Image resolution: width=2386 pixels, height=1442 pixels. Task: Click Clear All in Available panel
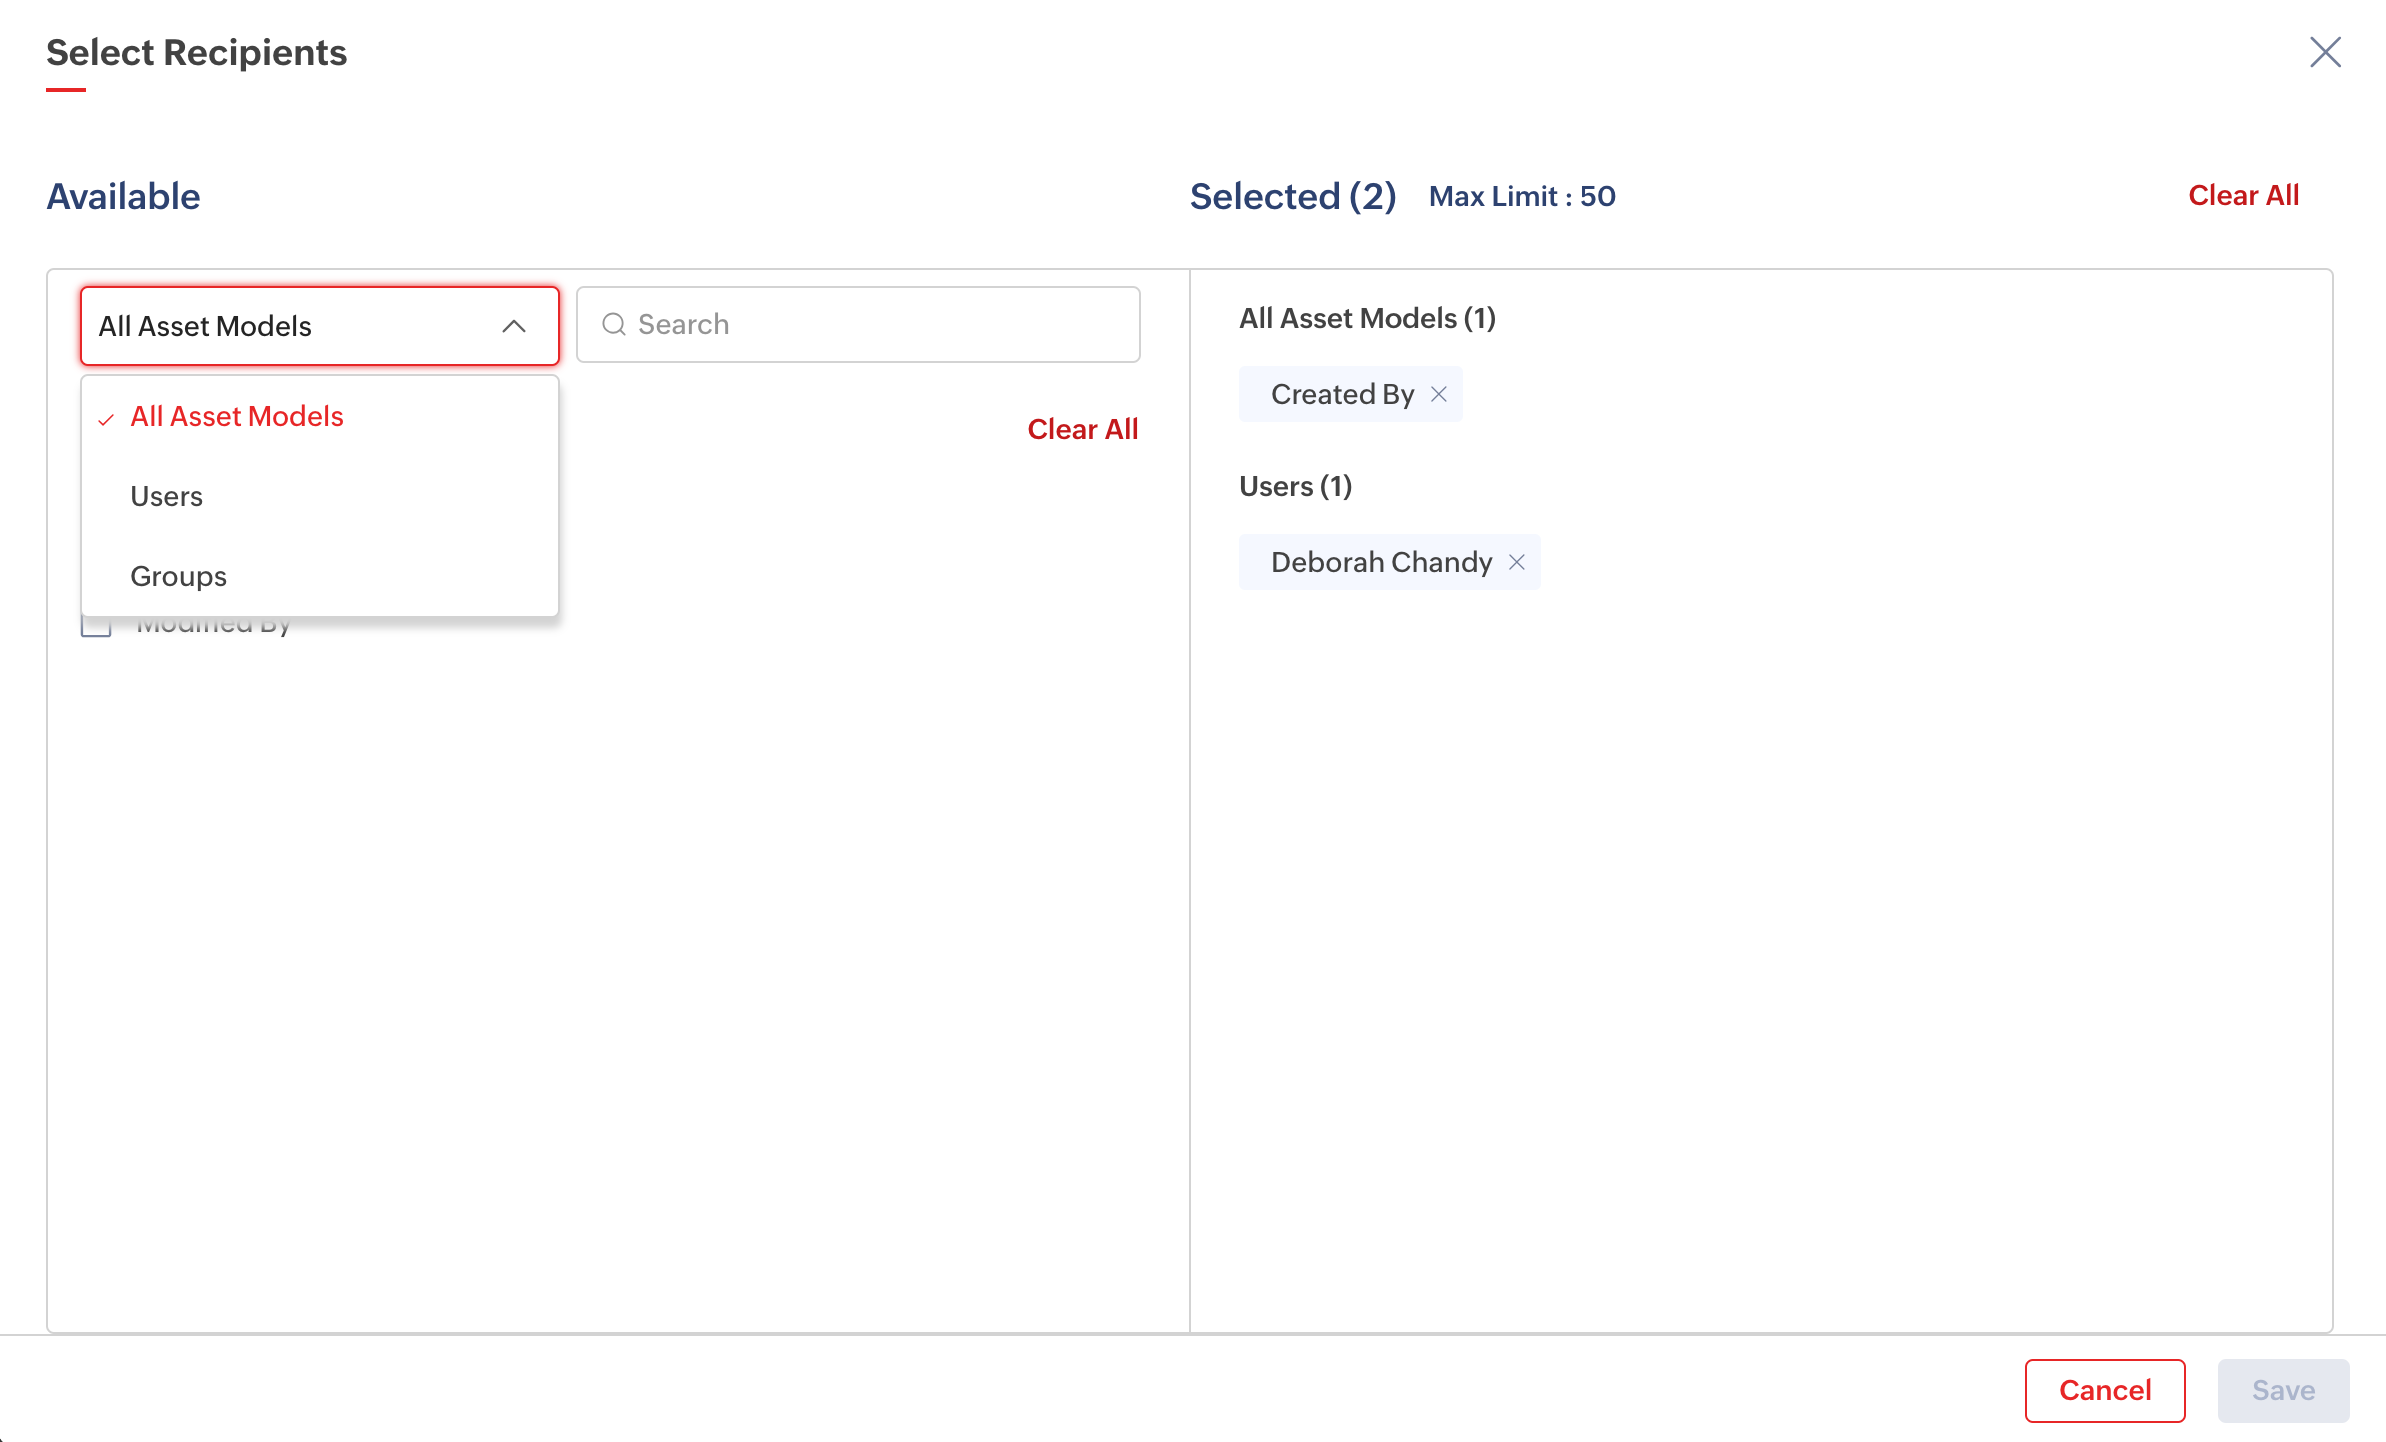(1082, 429)
